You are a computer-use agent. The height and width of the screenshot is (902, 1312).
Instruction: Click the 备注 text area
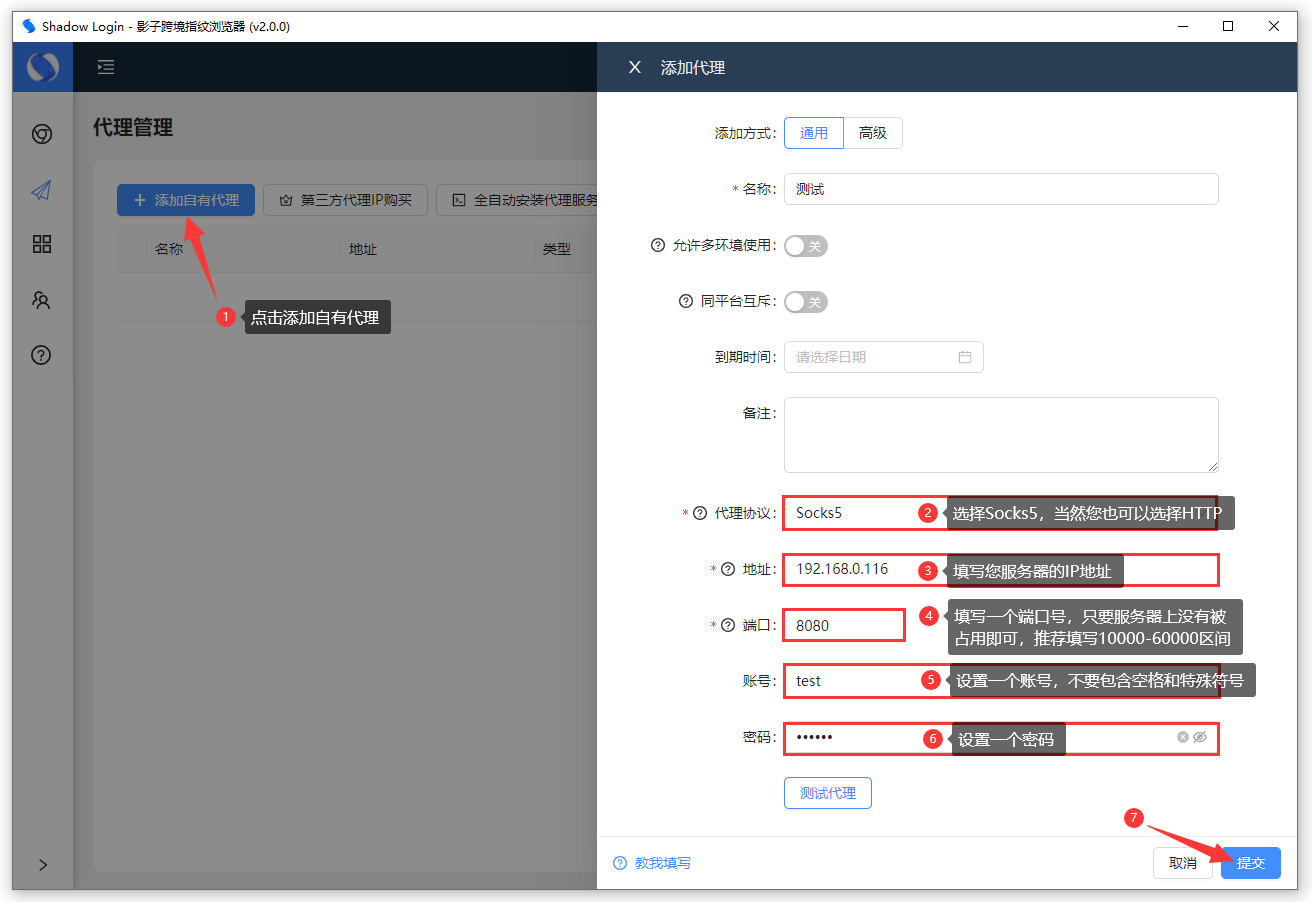[1000, 435]
